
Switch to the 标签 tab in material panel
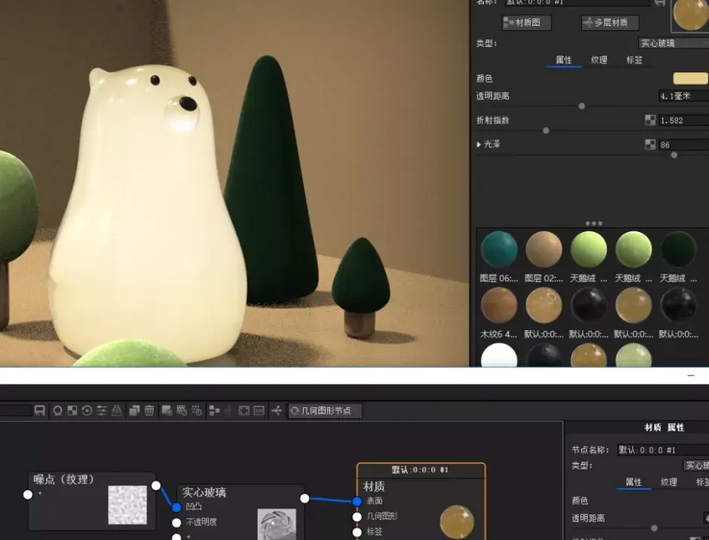634,60
